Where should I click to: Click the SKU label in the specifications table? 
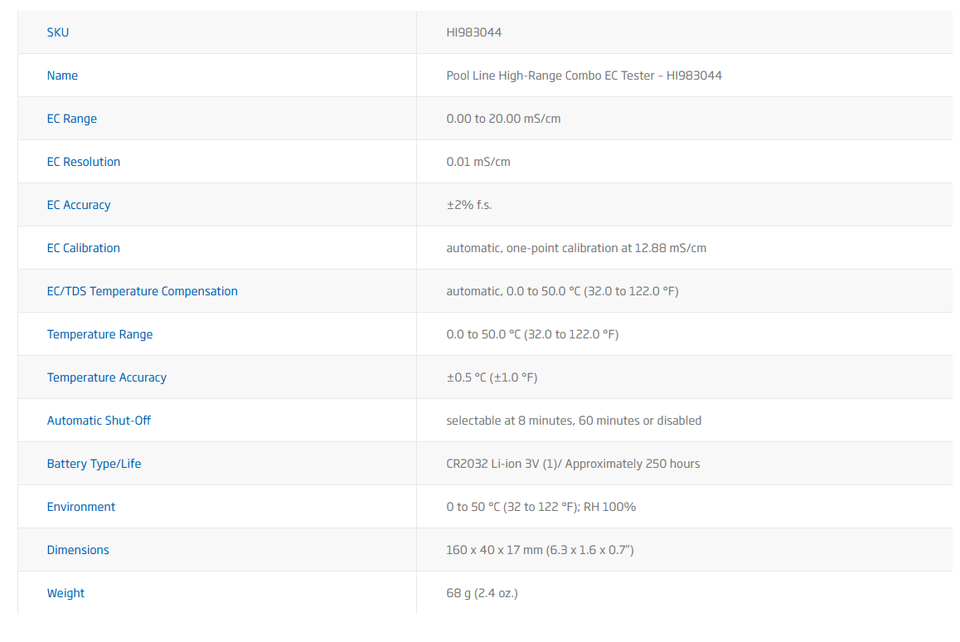tap(58, 32)
